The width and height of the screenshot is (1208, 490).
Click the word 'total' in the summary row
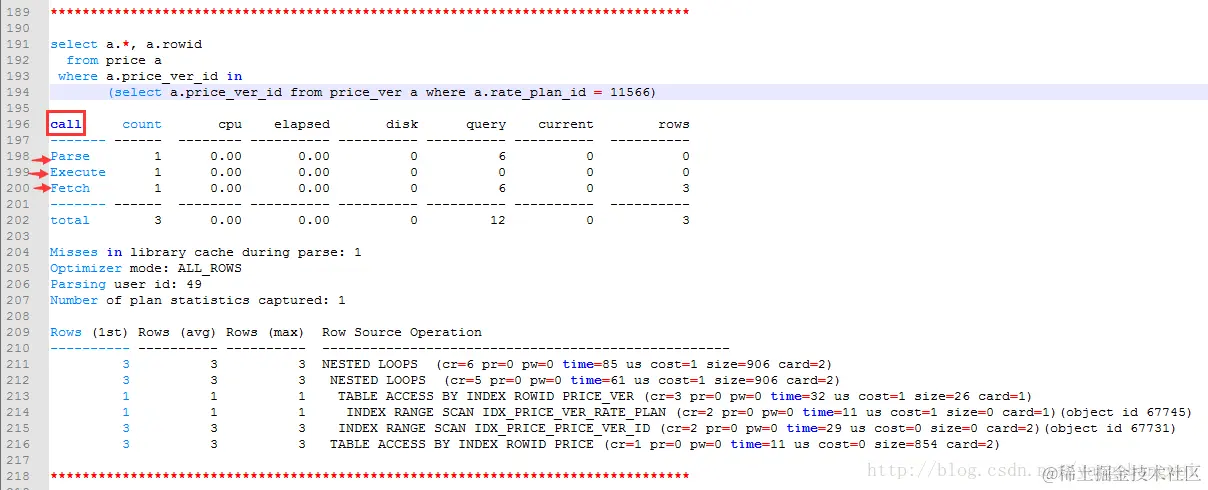coord(70,220)
